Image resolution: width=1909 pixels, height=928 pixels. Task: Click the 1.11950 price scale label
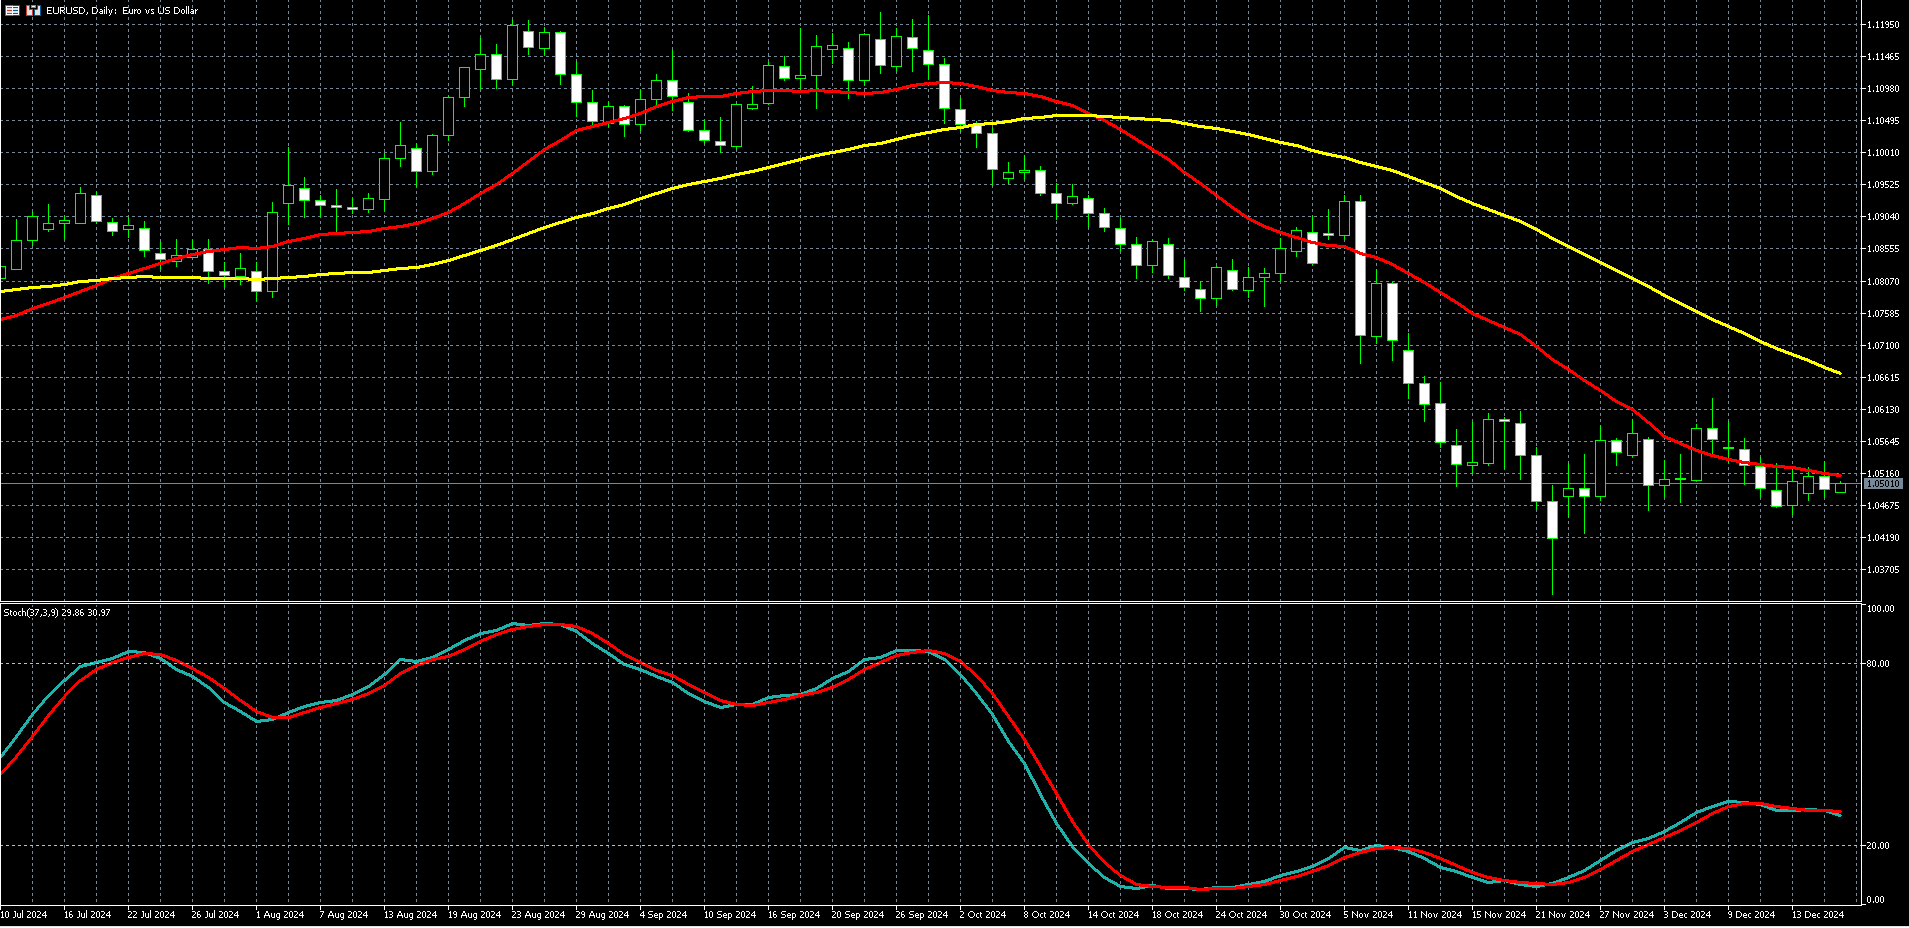(x=1883, y=25)
